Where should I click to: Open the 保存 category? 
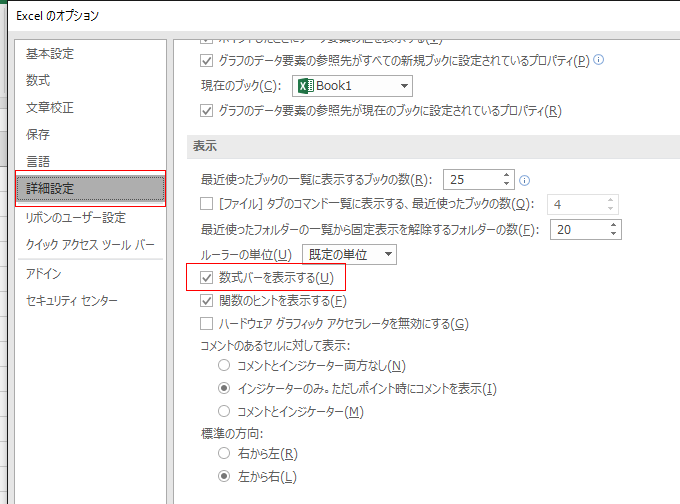[38, 134]
